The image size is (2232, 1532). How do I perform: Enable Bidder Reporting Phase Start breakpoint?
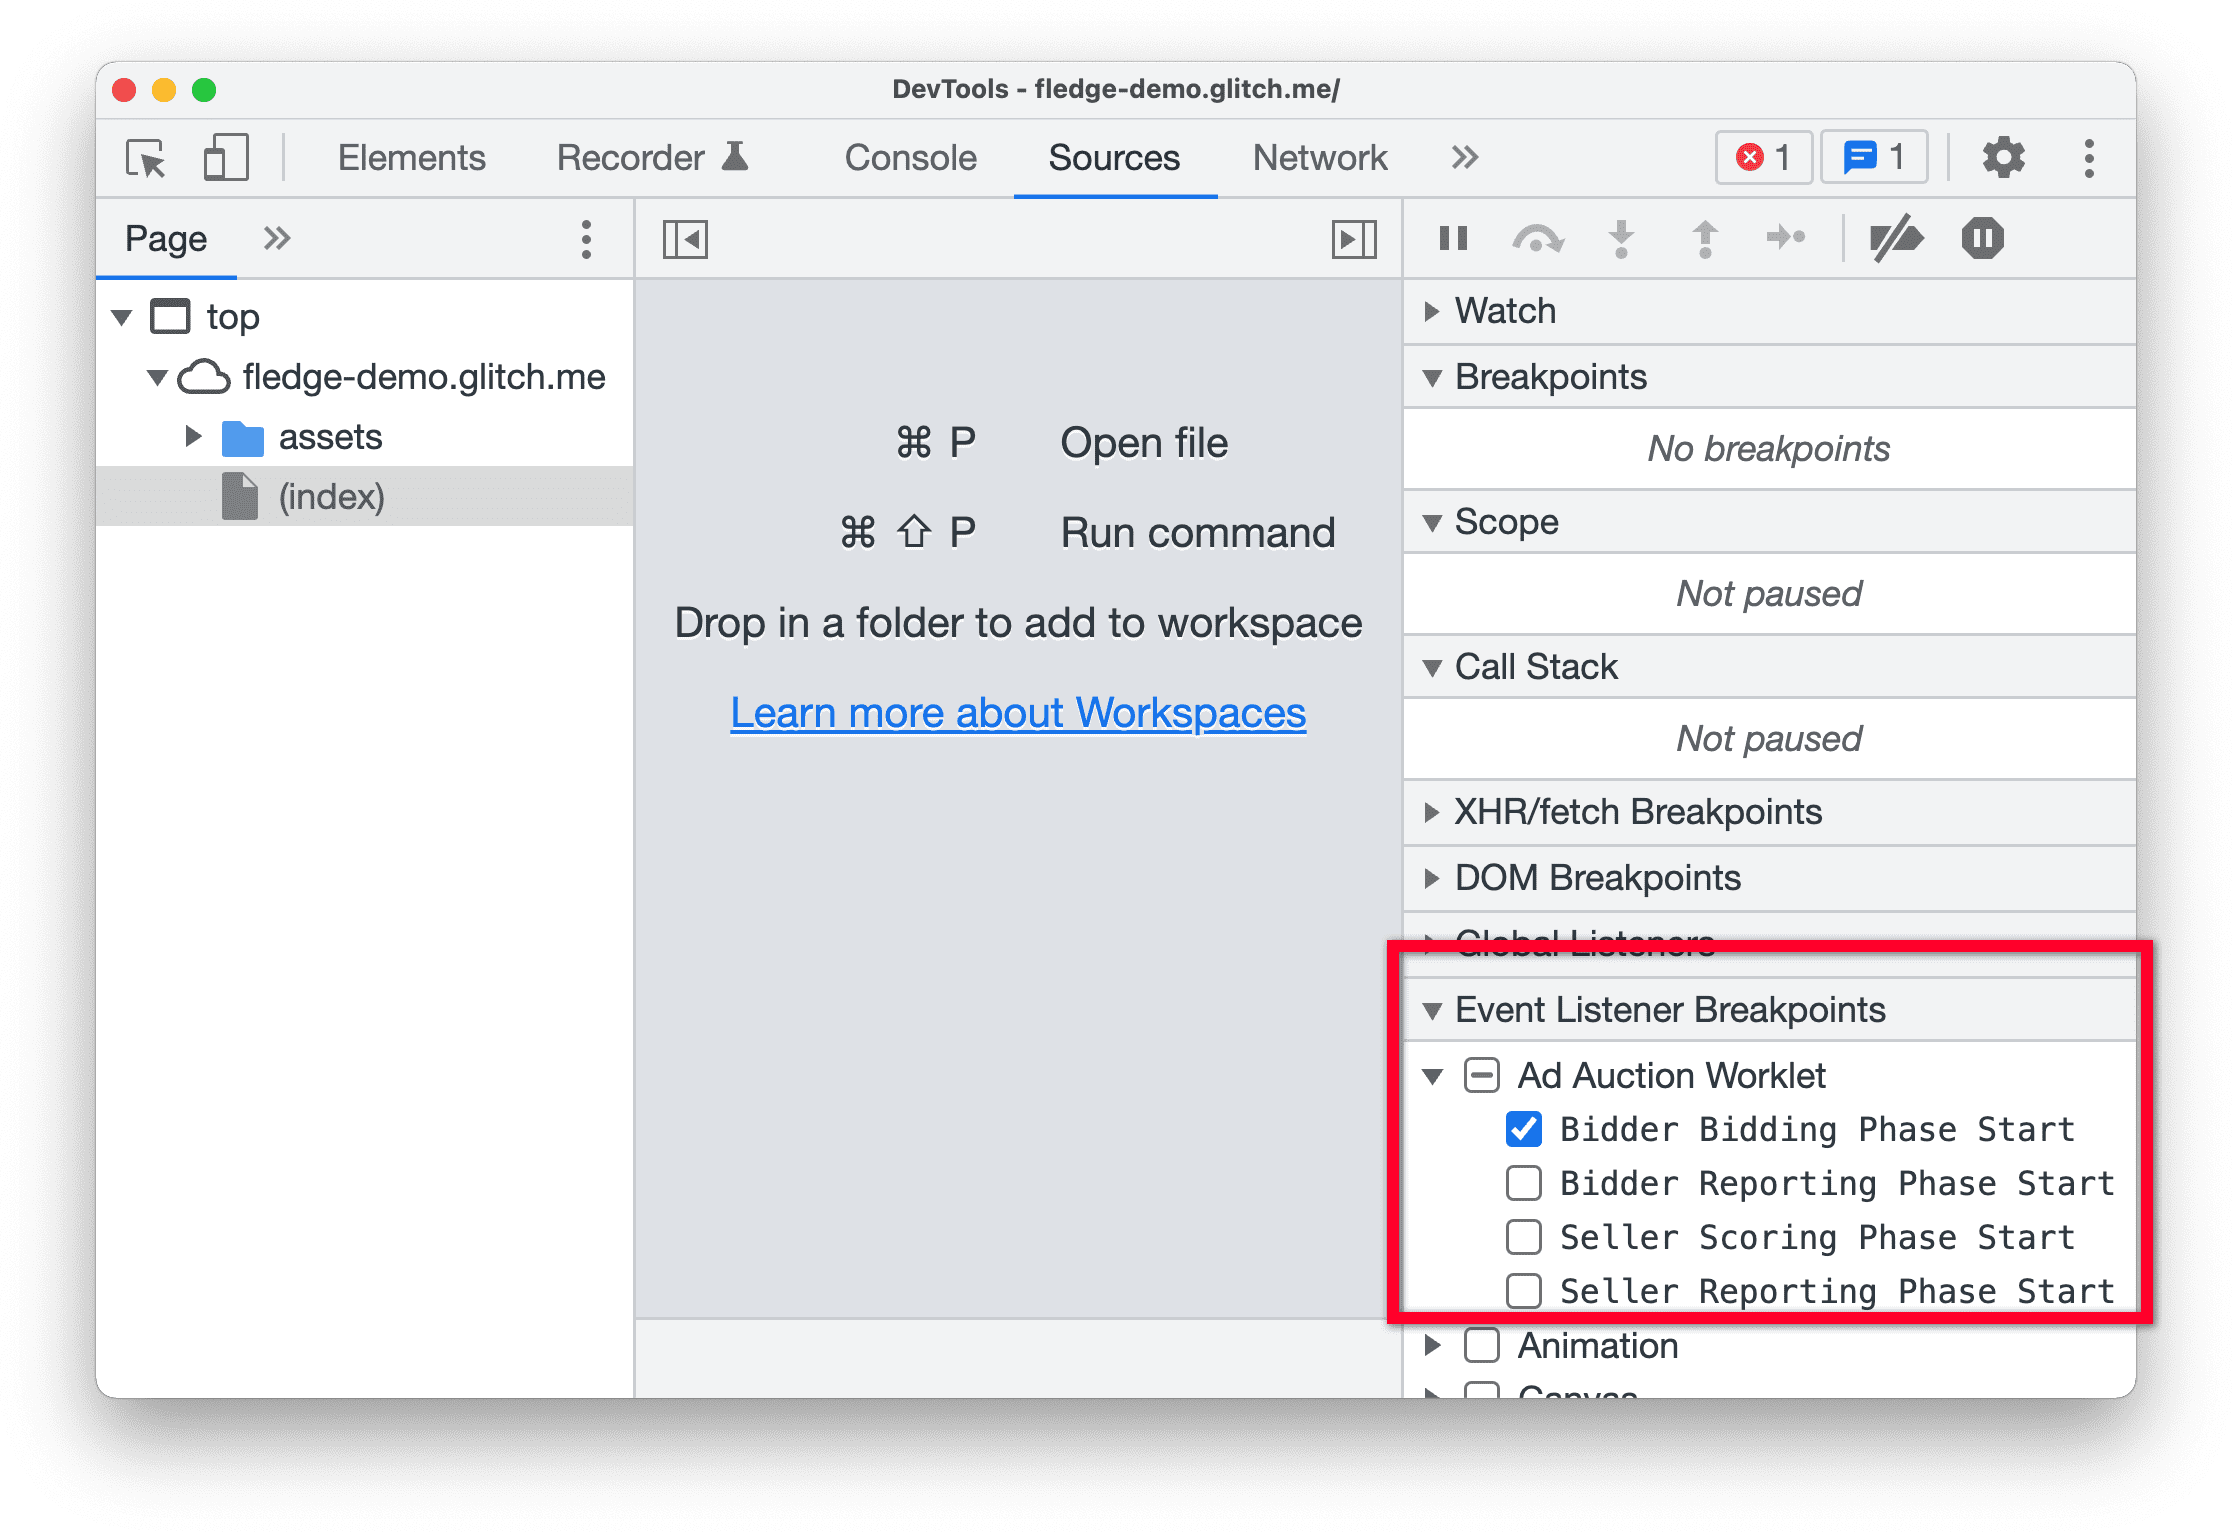click(1521, 1181)
